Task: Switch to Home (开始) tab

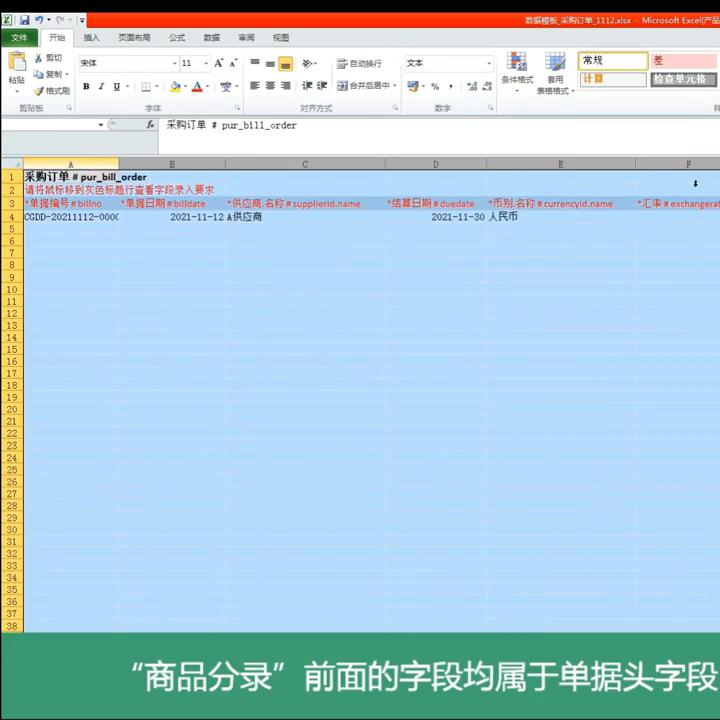Action: (57, 38)
